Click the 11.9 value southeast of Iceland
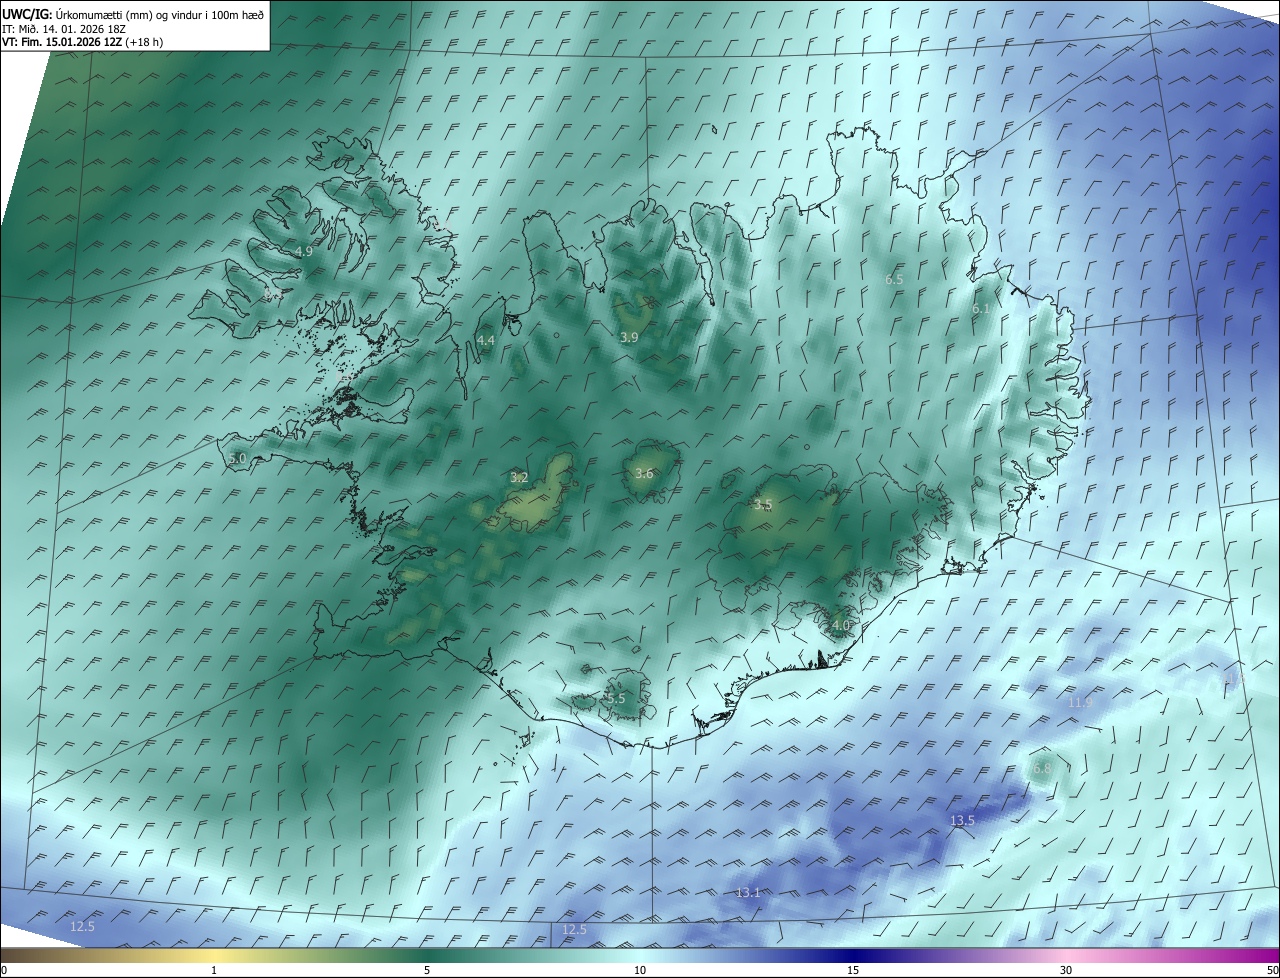The height and width of the screenshot is (978, 1280). (1080, 703)
